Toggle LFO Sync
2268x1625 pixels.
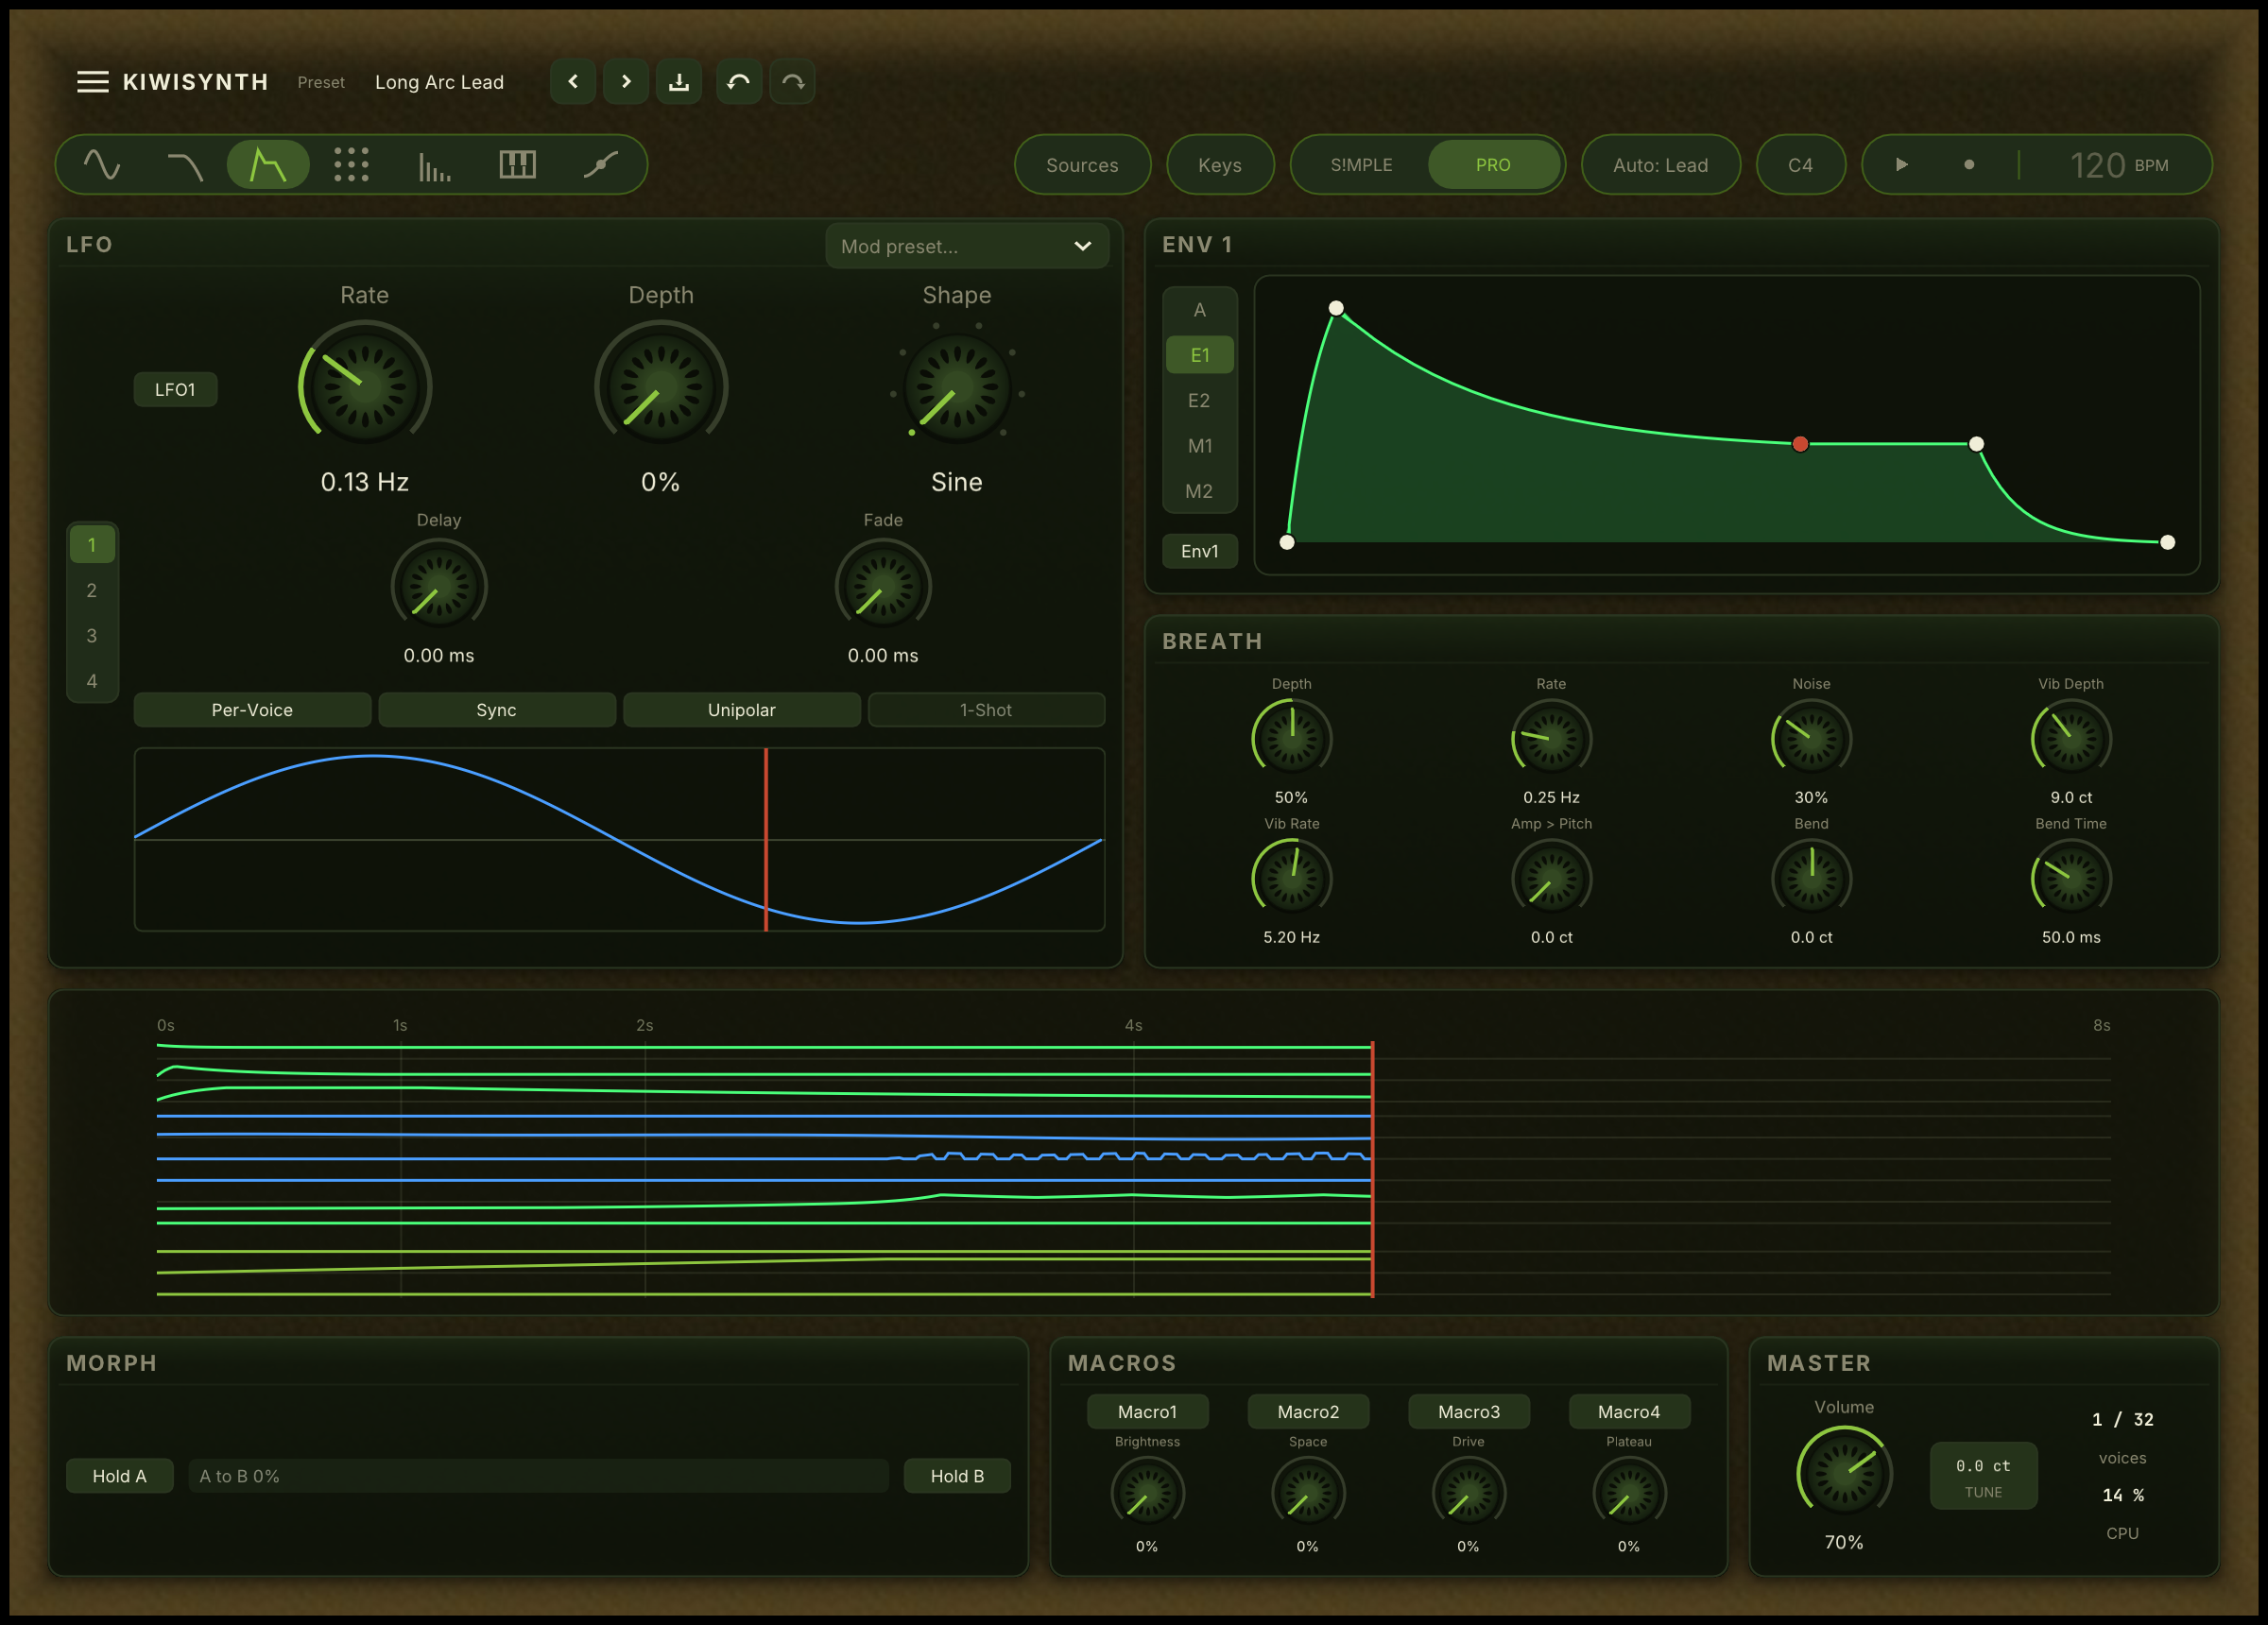click(x=497, y=710)
